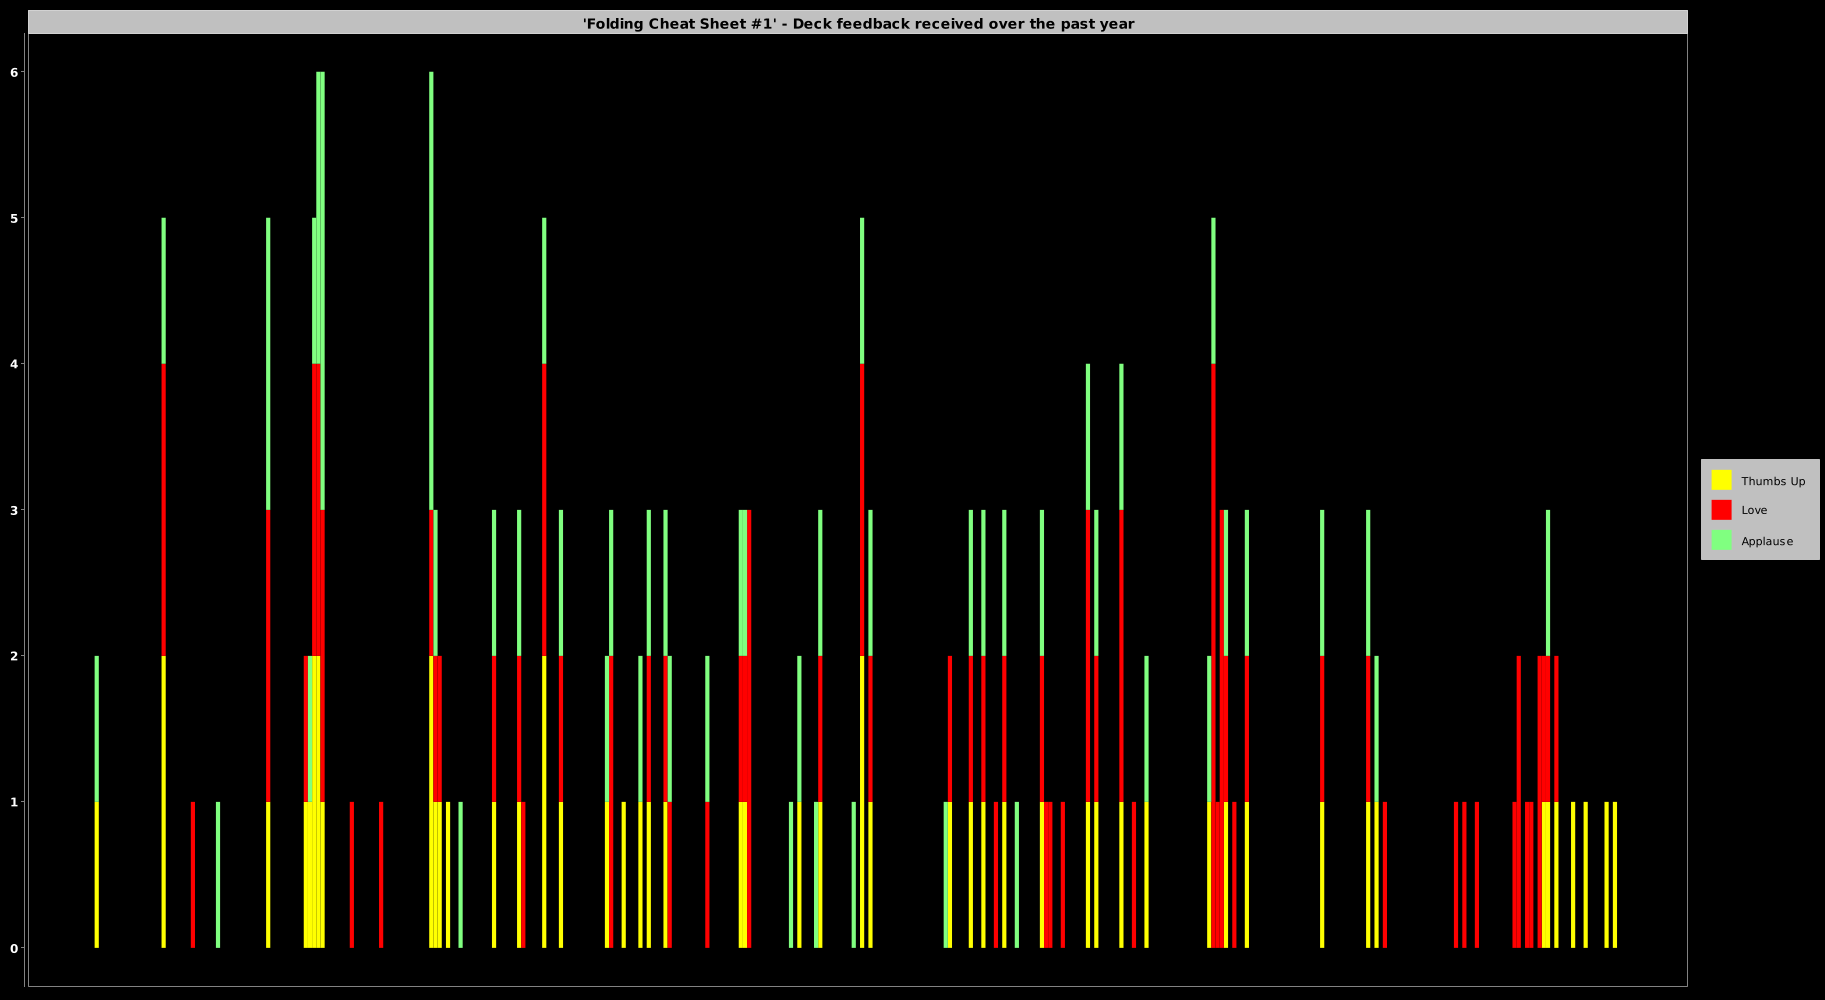
Task: Click the y-axis label 0
Action: click(15, 948)
